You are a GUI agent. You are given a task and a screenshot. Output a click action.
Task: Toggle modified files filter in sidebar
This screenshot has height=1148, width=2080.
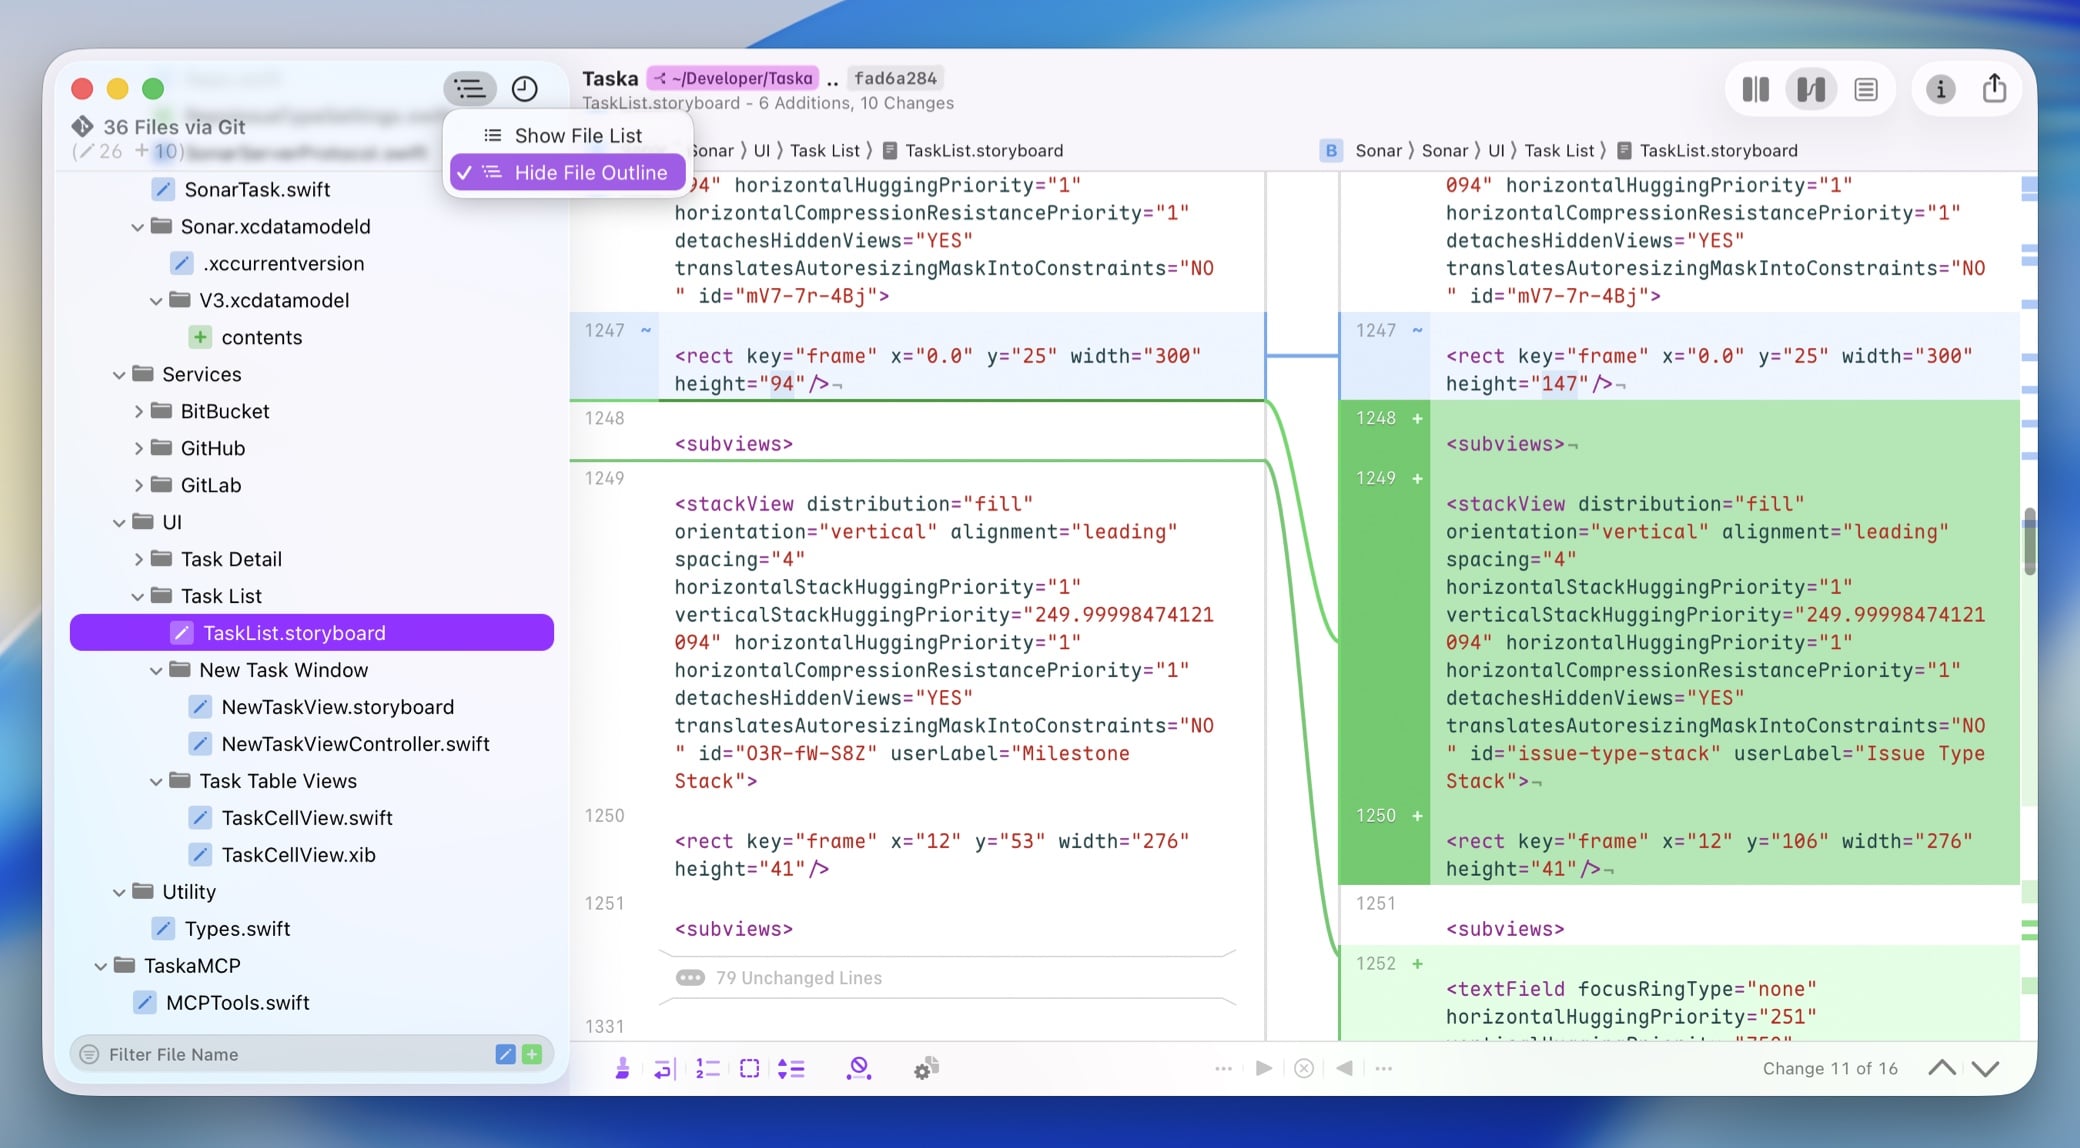[x=505, y=1054]
